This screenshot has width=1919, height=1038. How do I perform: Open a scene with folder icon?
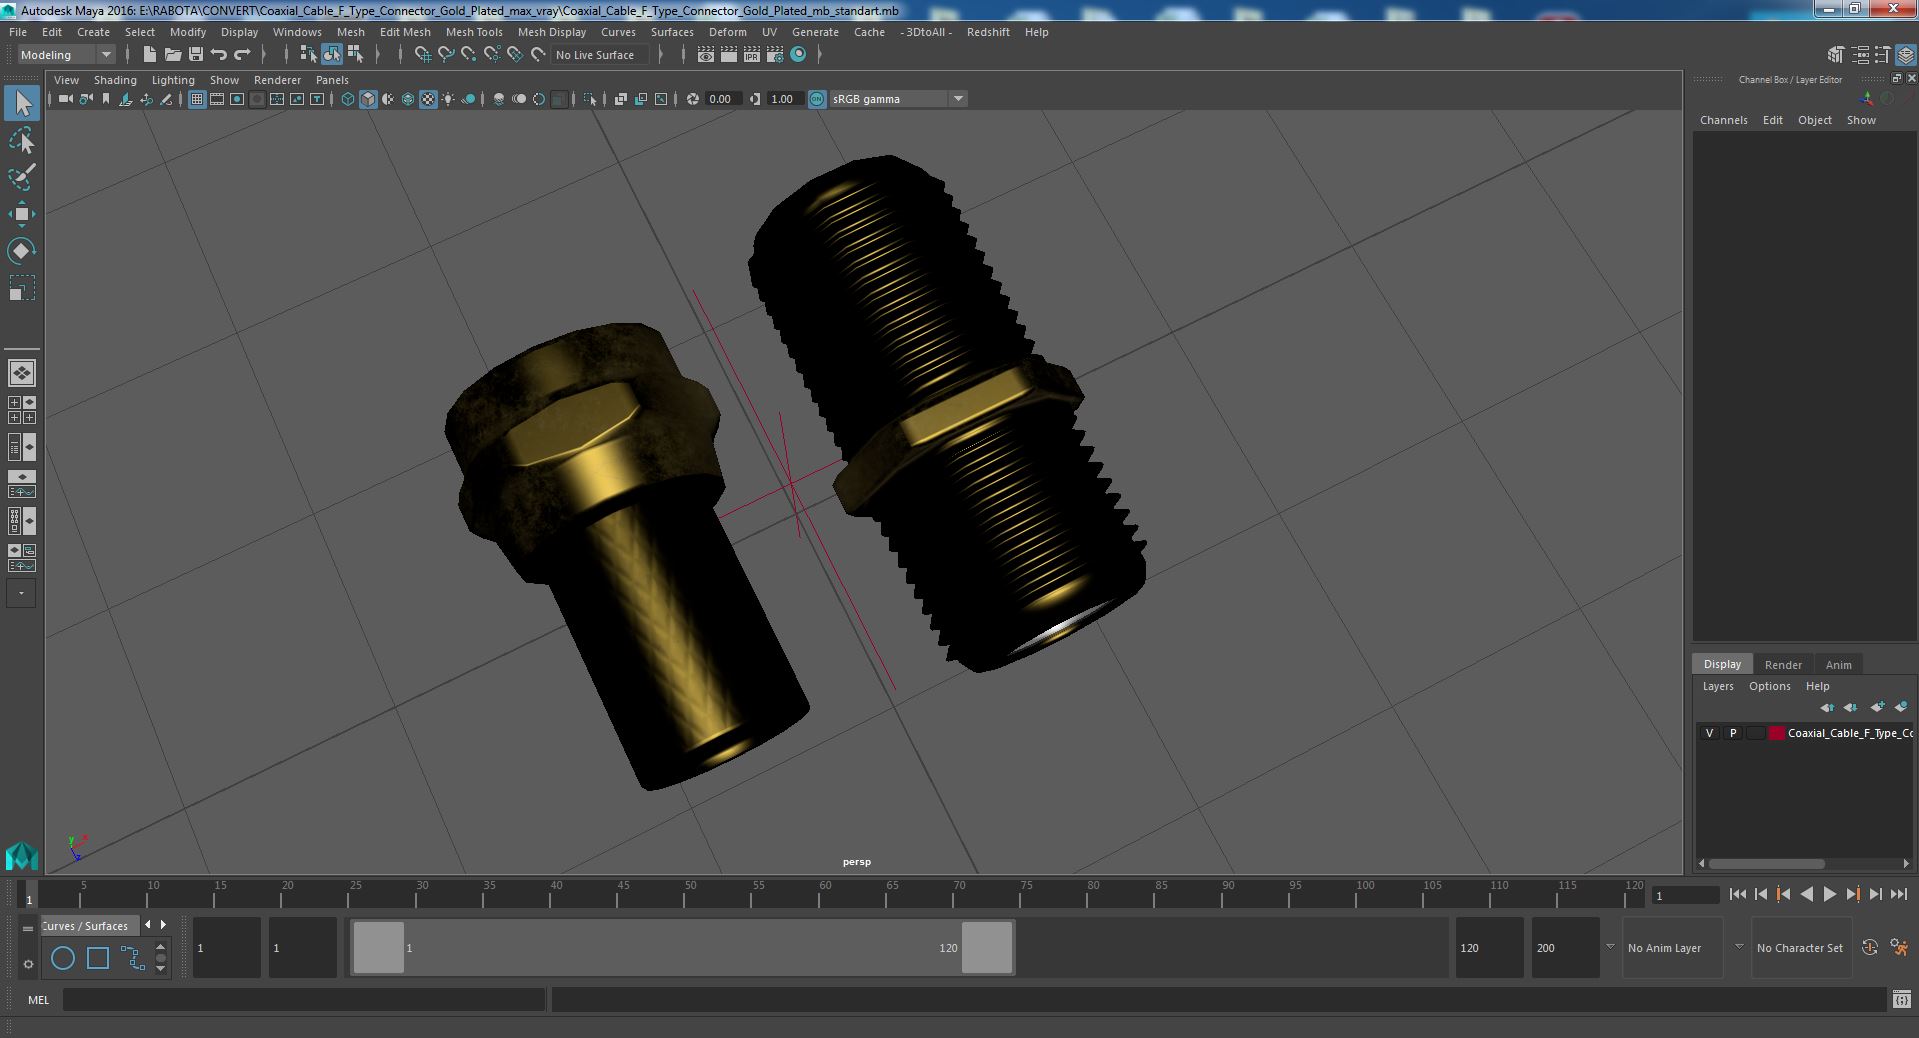coord(173,55)
